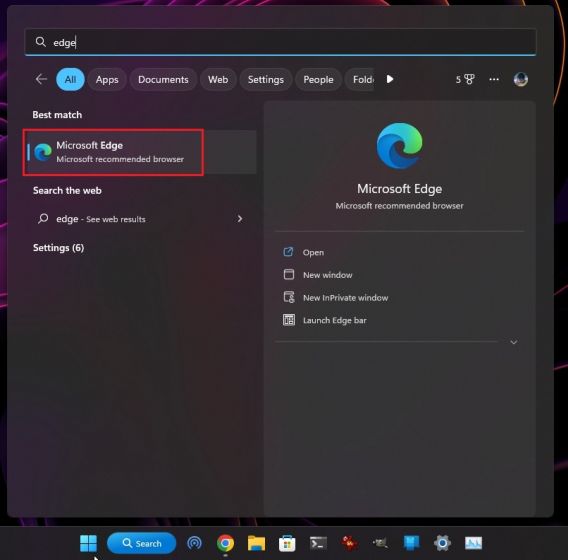Launch Google Chrome from taskbar
The height and width of the screenshot is (560, 568).
coord(225,543)
